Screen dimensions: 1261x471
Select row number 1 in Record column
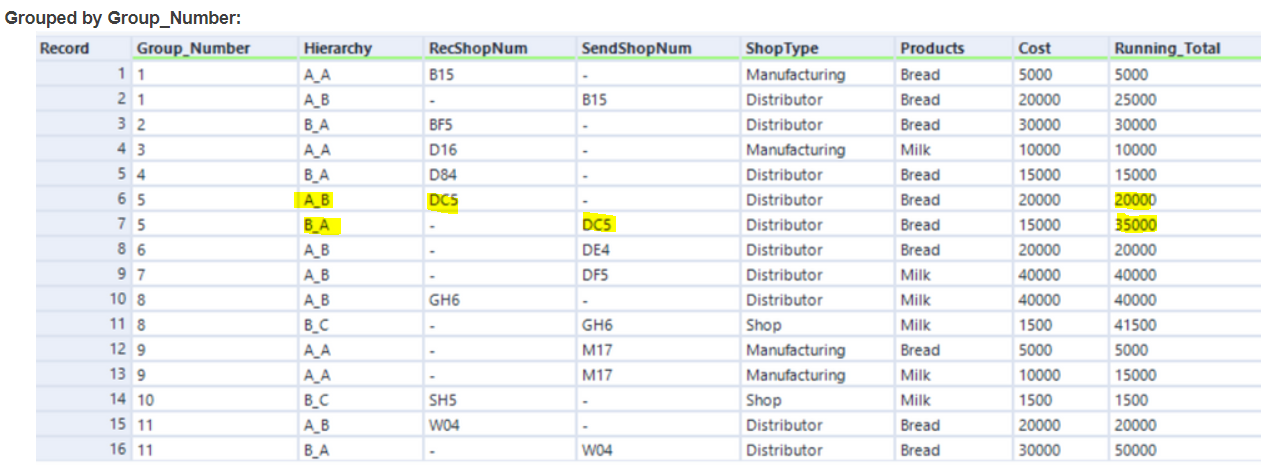pos(121,74)
